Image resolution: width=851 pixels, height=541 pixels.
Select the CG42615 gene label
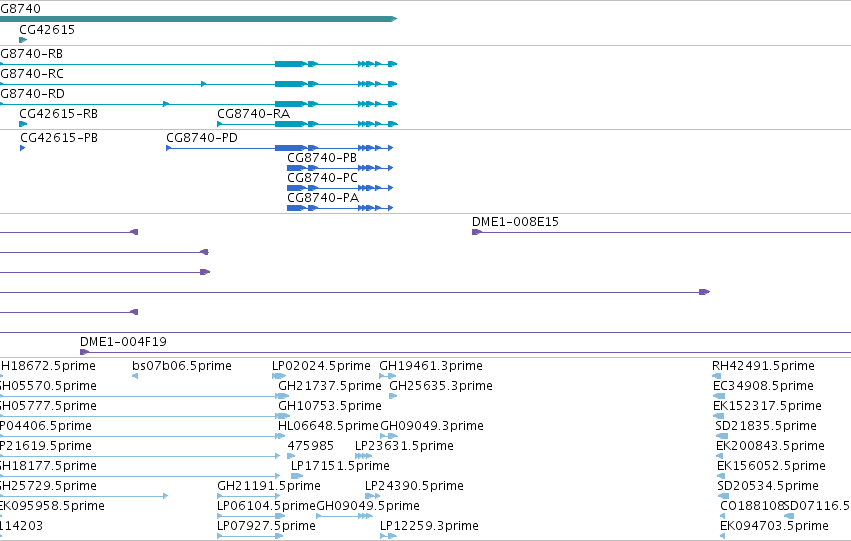(47, 30)
